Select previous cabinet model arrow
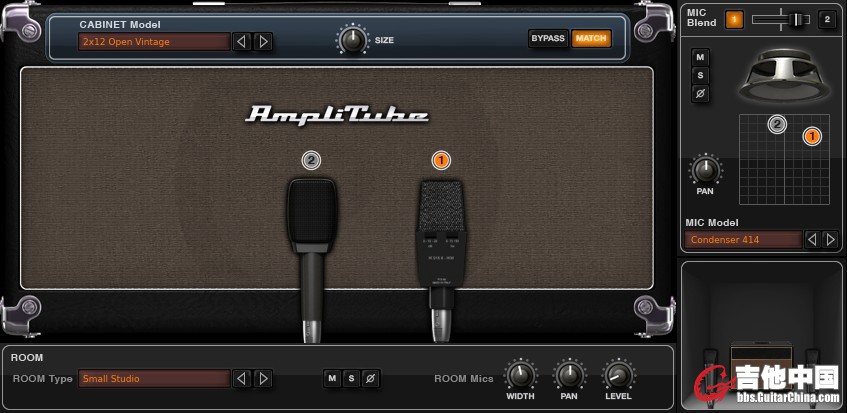Viewport: 847px width, 413px height. (x=242, y=42)
